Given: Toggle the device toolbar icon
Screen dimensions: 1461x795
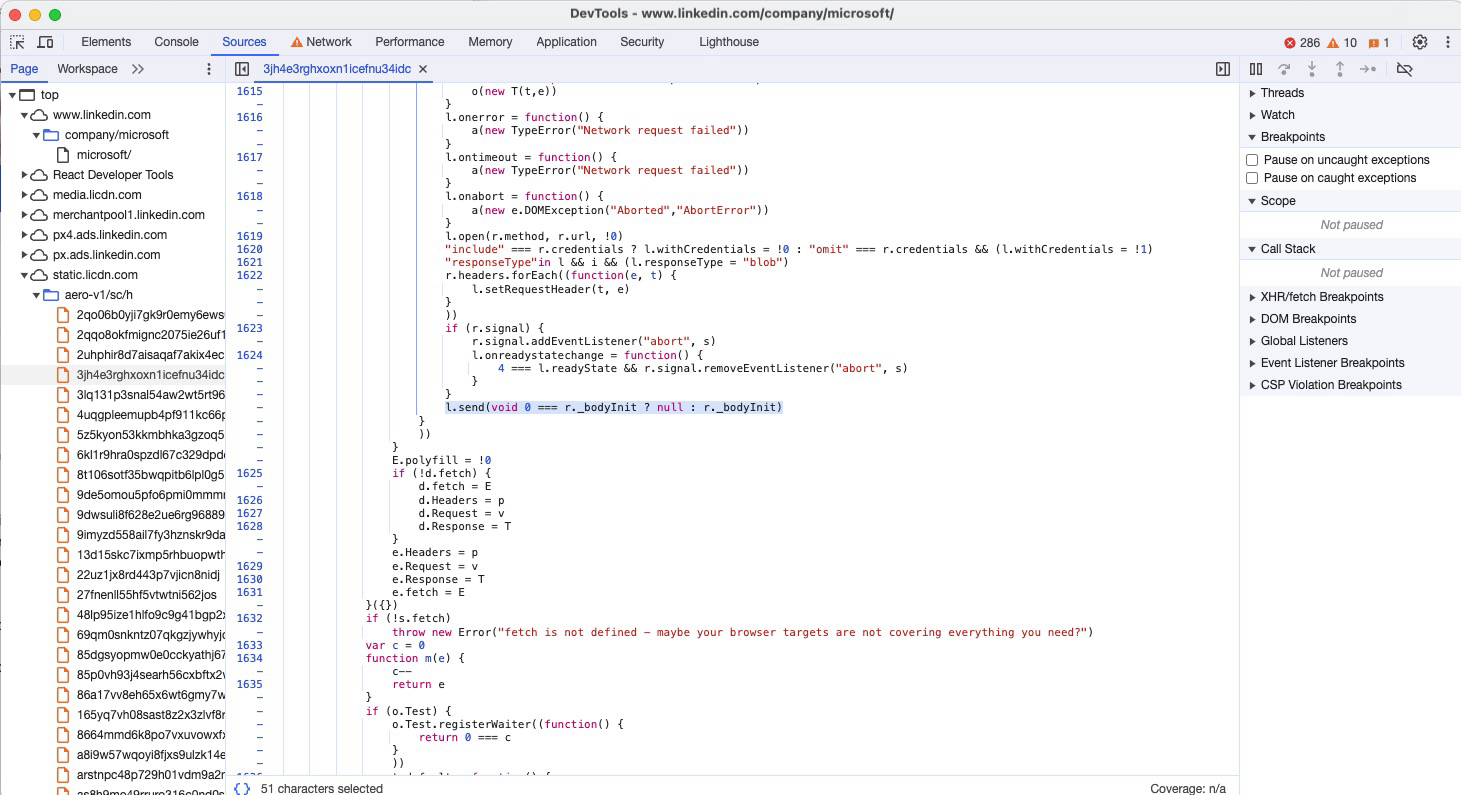Looking at the screenshot, I should pyautogui.click(x=45, y=42).
